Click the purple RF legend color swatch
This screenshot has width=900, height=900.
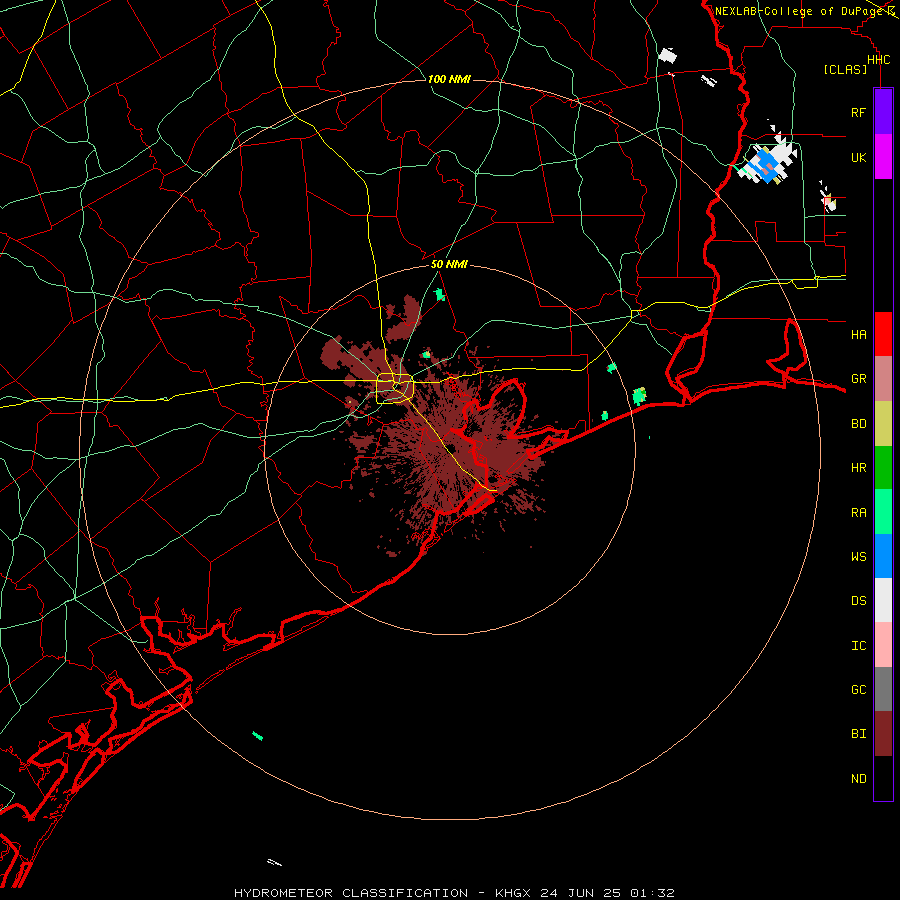point(883,111)
